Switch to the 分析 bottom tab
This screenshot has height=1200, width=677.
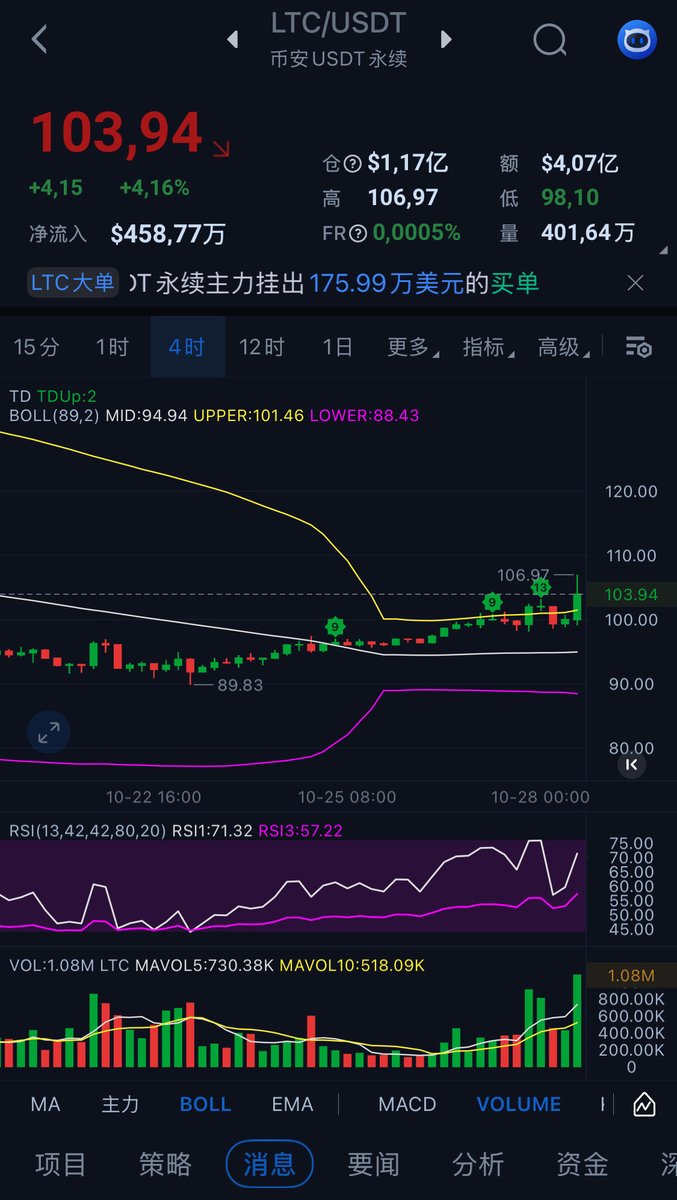coord(478,1164)
